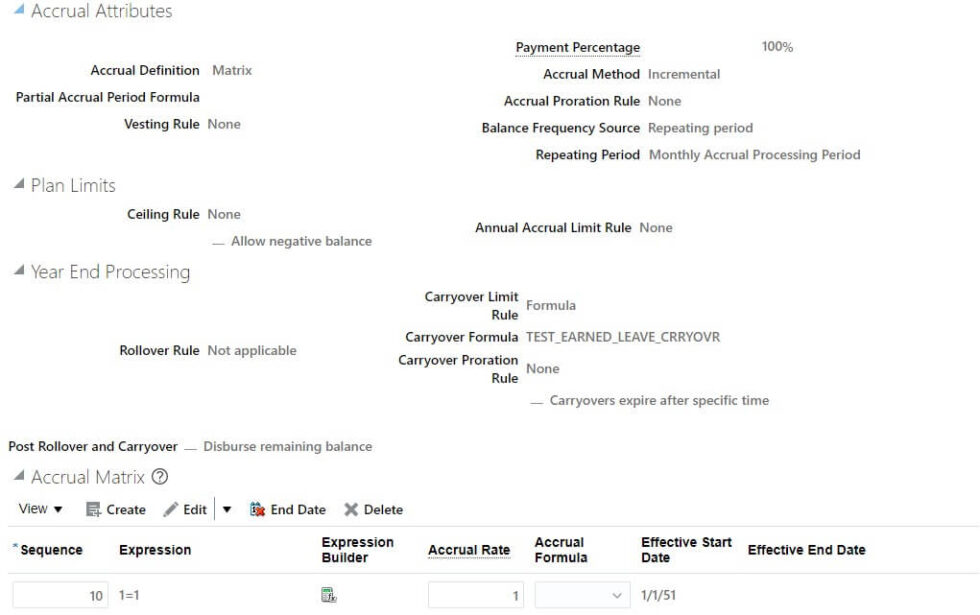The width and height of the screenshot is (980, 615).
Task: Click the Accrual Rate header link
Action: pyautogui.click(x=469, y=549)
